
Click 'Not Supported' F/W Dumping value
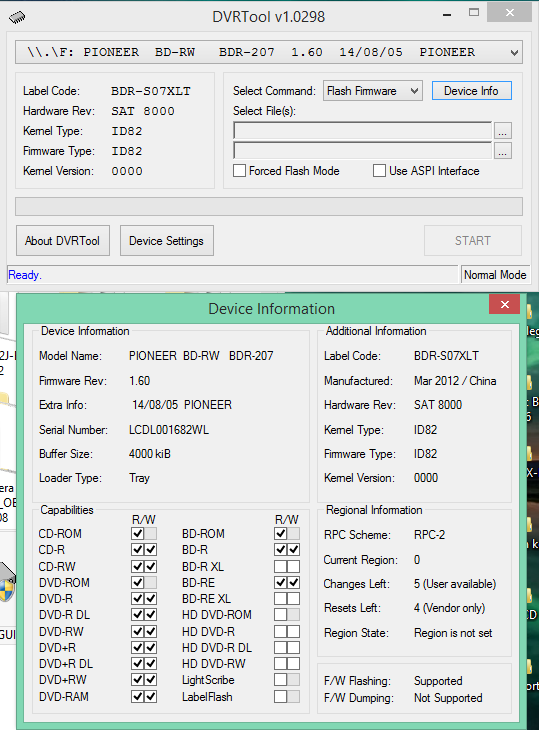(x=448, y=698)
